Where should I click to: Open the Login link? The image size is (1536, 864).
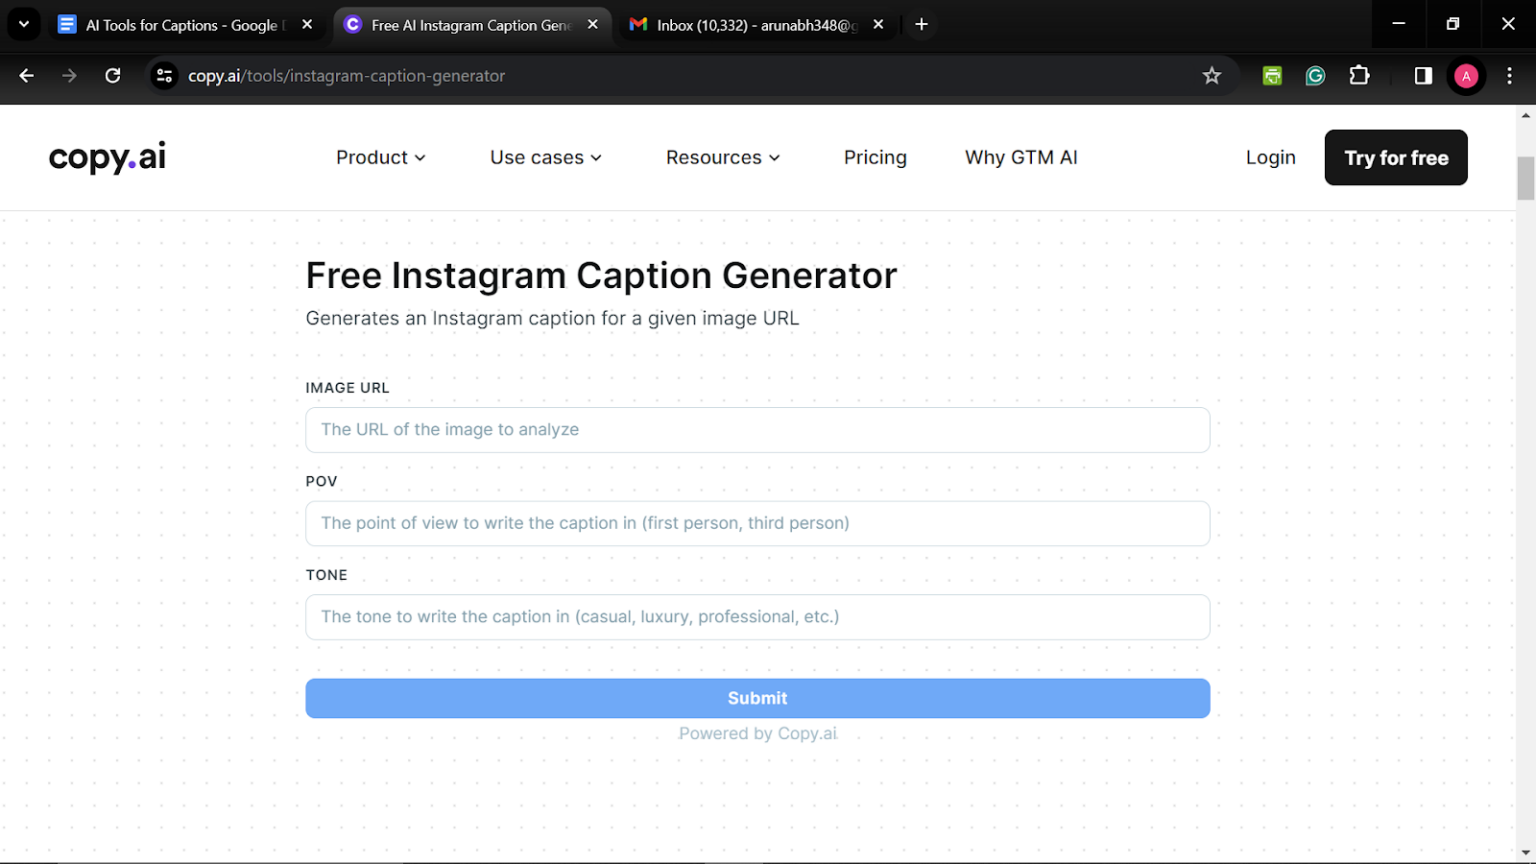(1270, 157)
